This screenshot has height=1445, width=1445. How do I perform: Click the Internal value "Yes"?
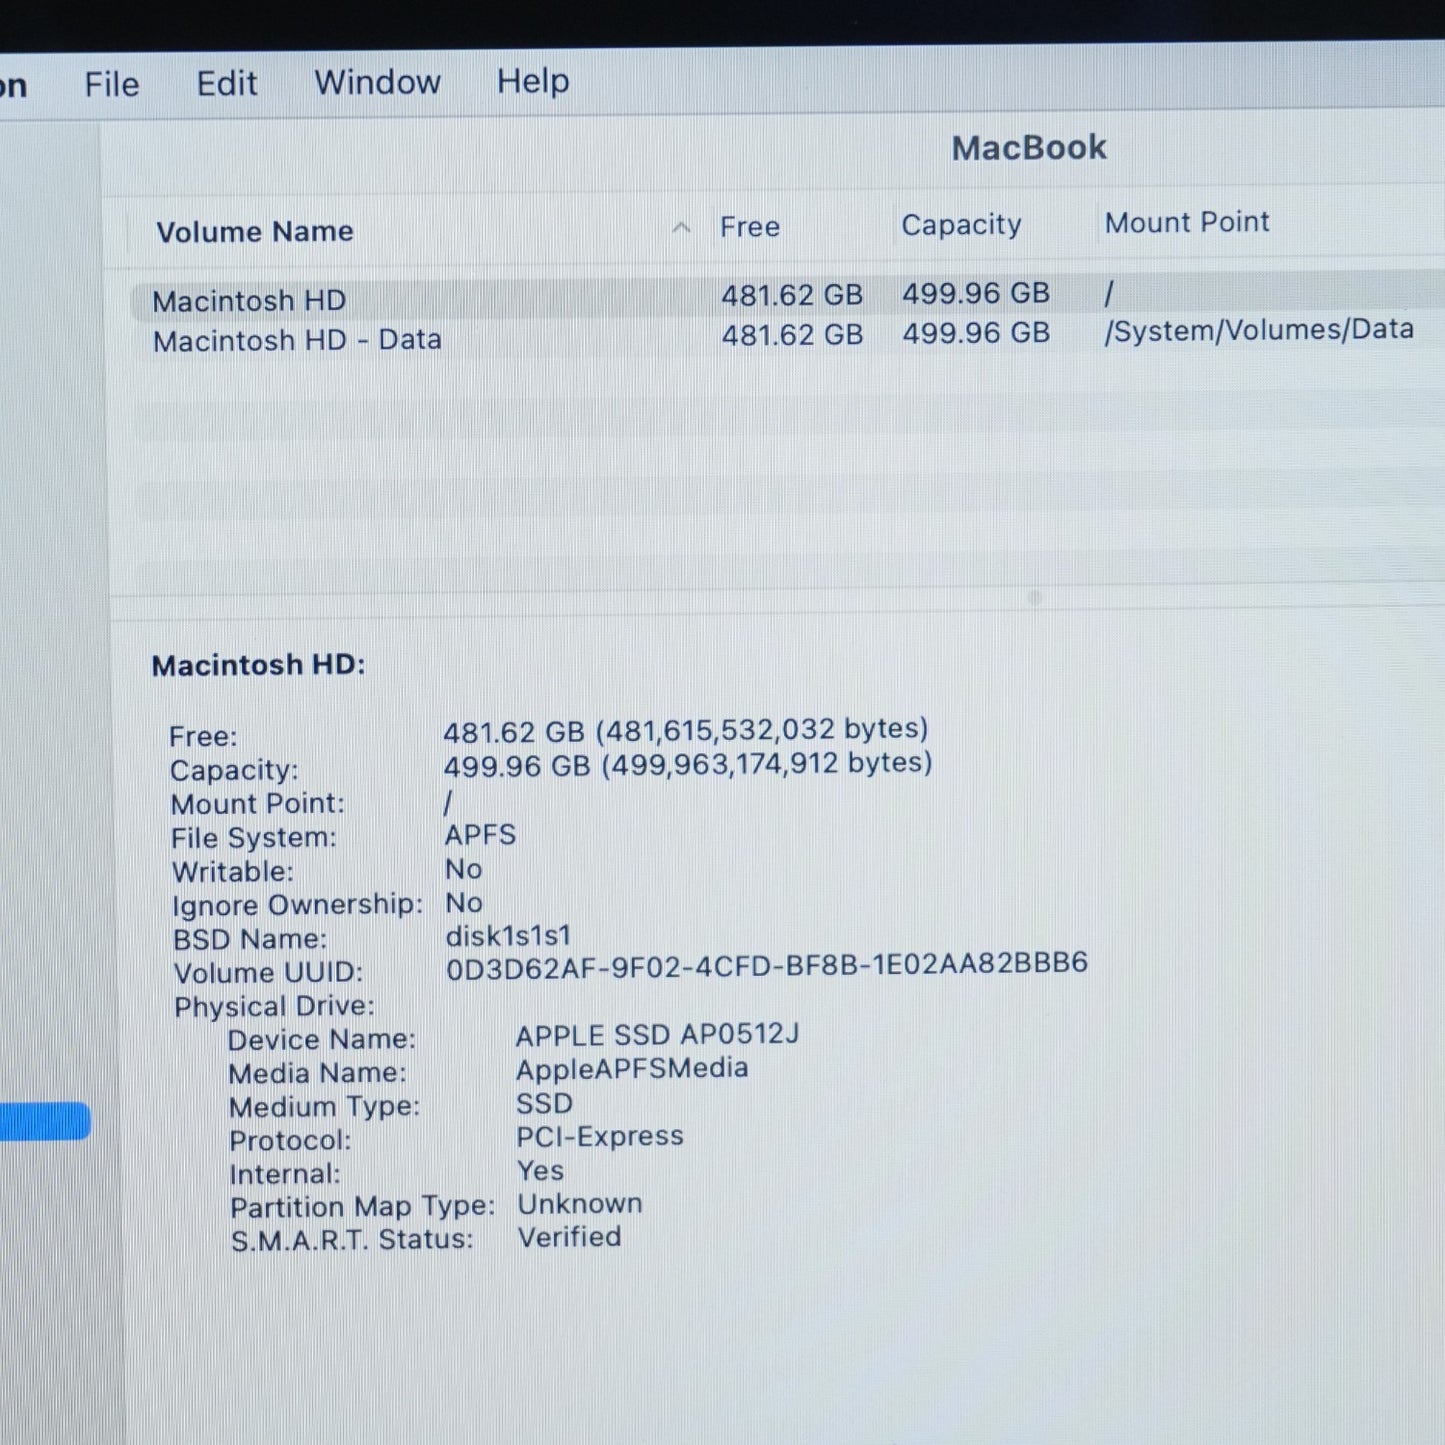pyautogui.click(x=541, y=1171)
